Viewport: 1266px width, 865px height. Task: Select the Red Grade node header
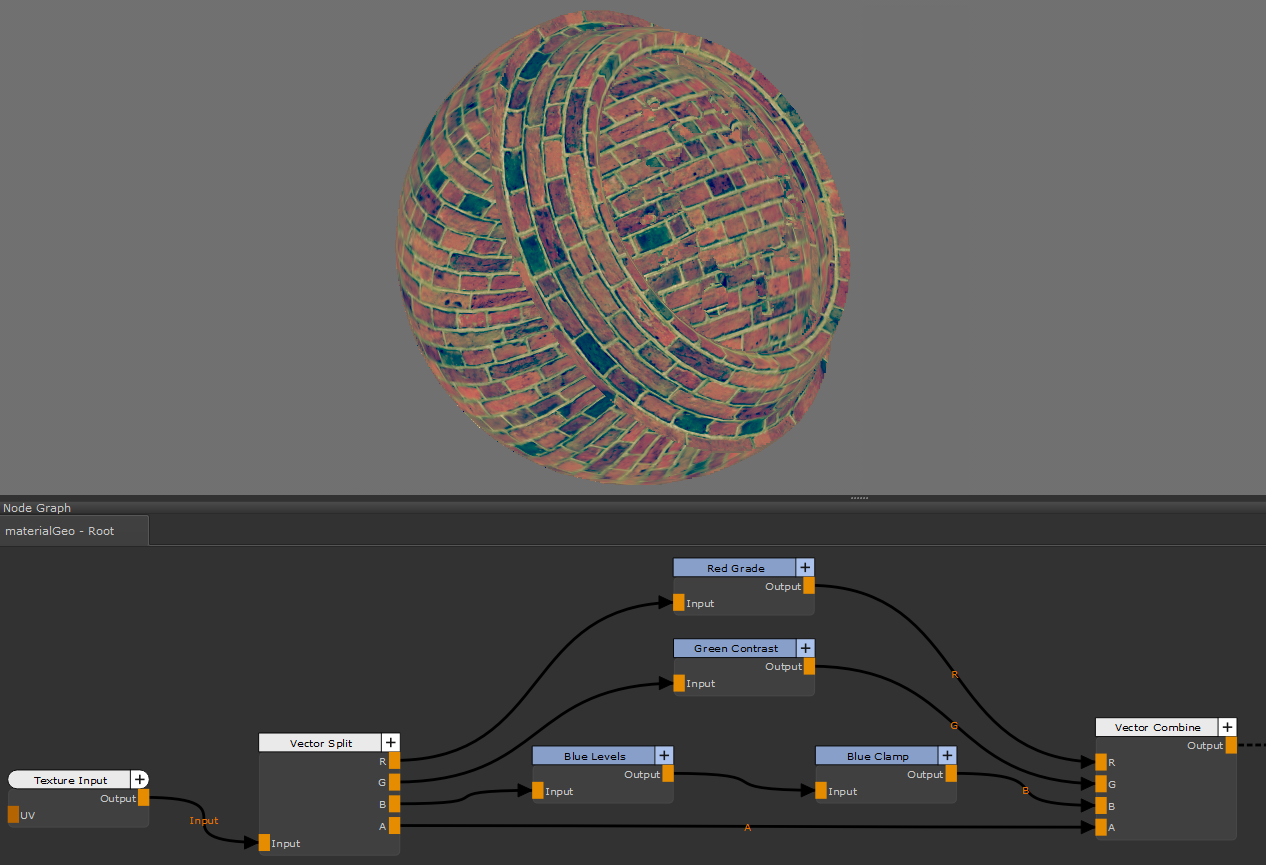(x=735, y=568)
